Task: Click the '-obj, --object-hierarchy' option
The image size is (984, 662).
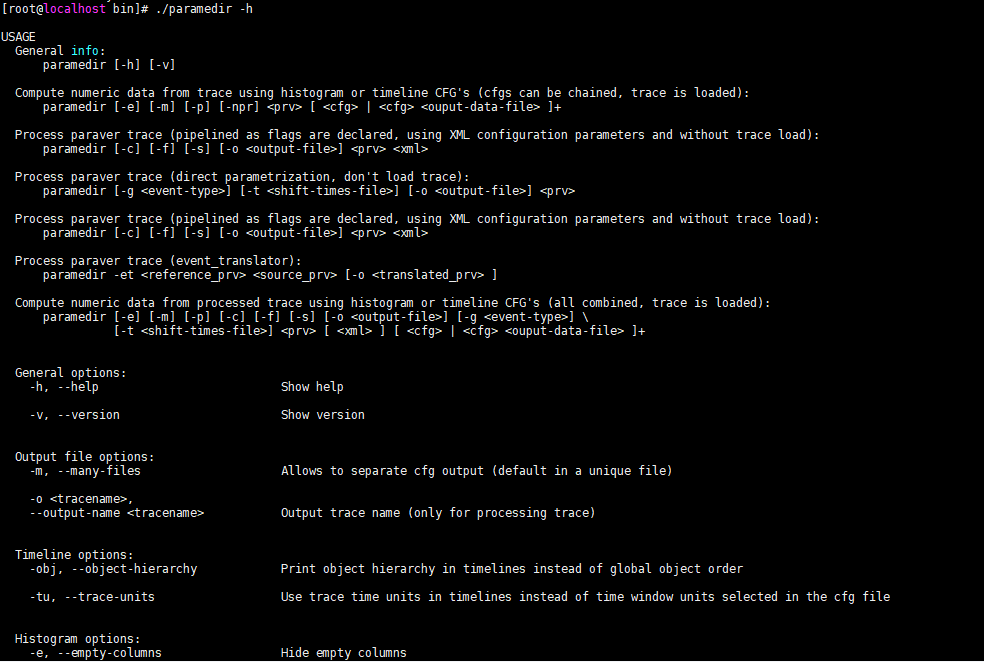Action: [113, 569]
